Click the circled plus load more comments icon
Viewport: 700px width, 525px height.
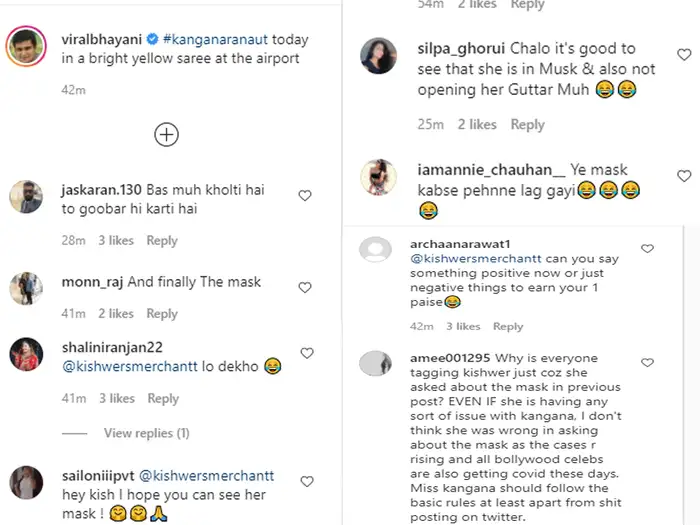pyautogui.click(x=166, y=134)
